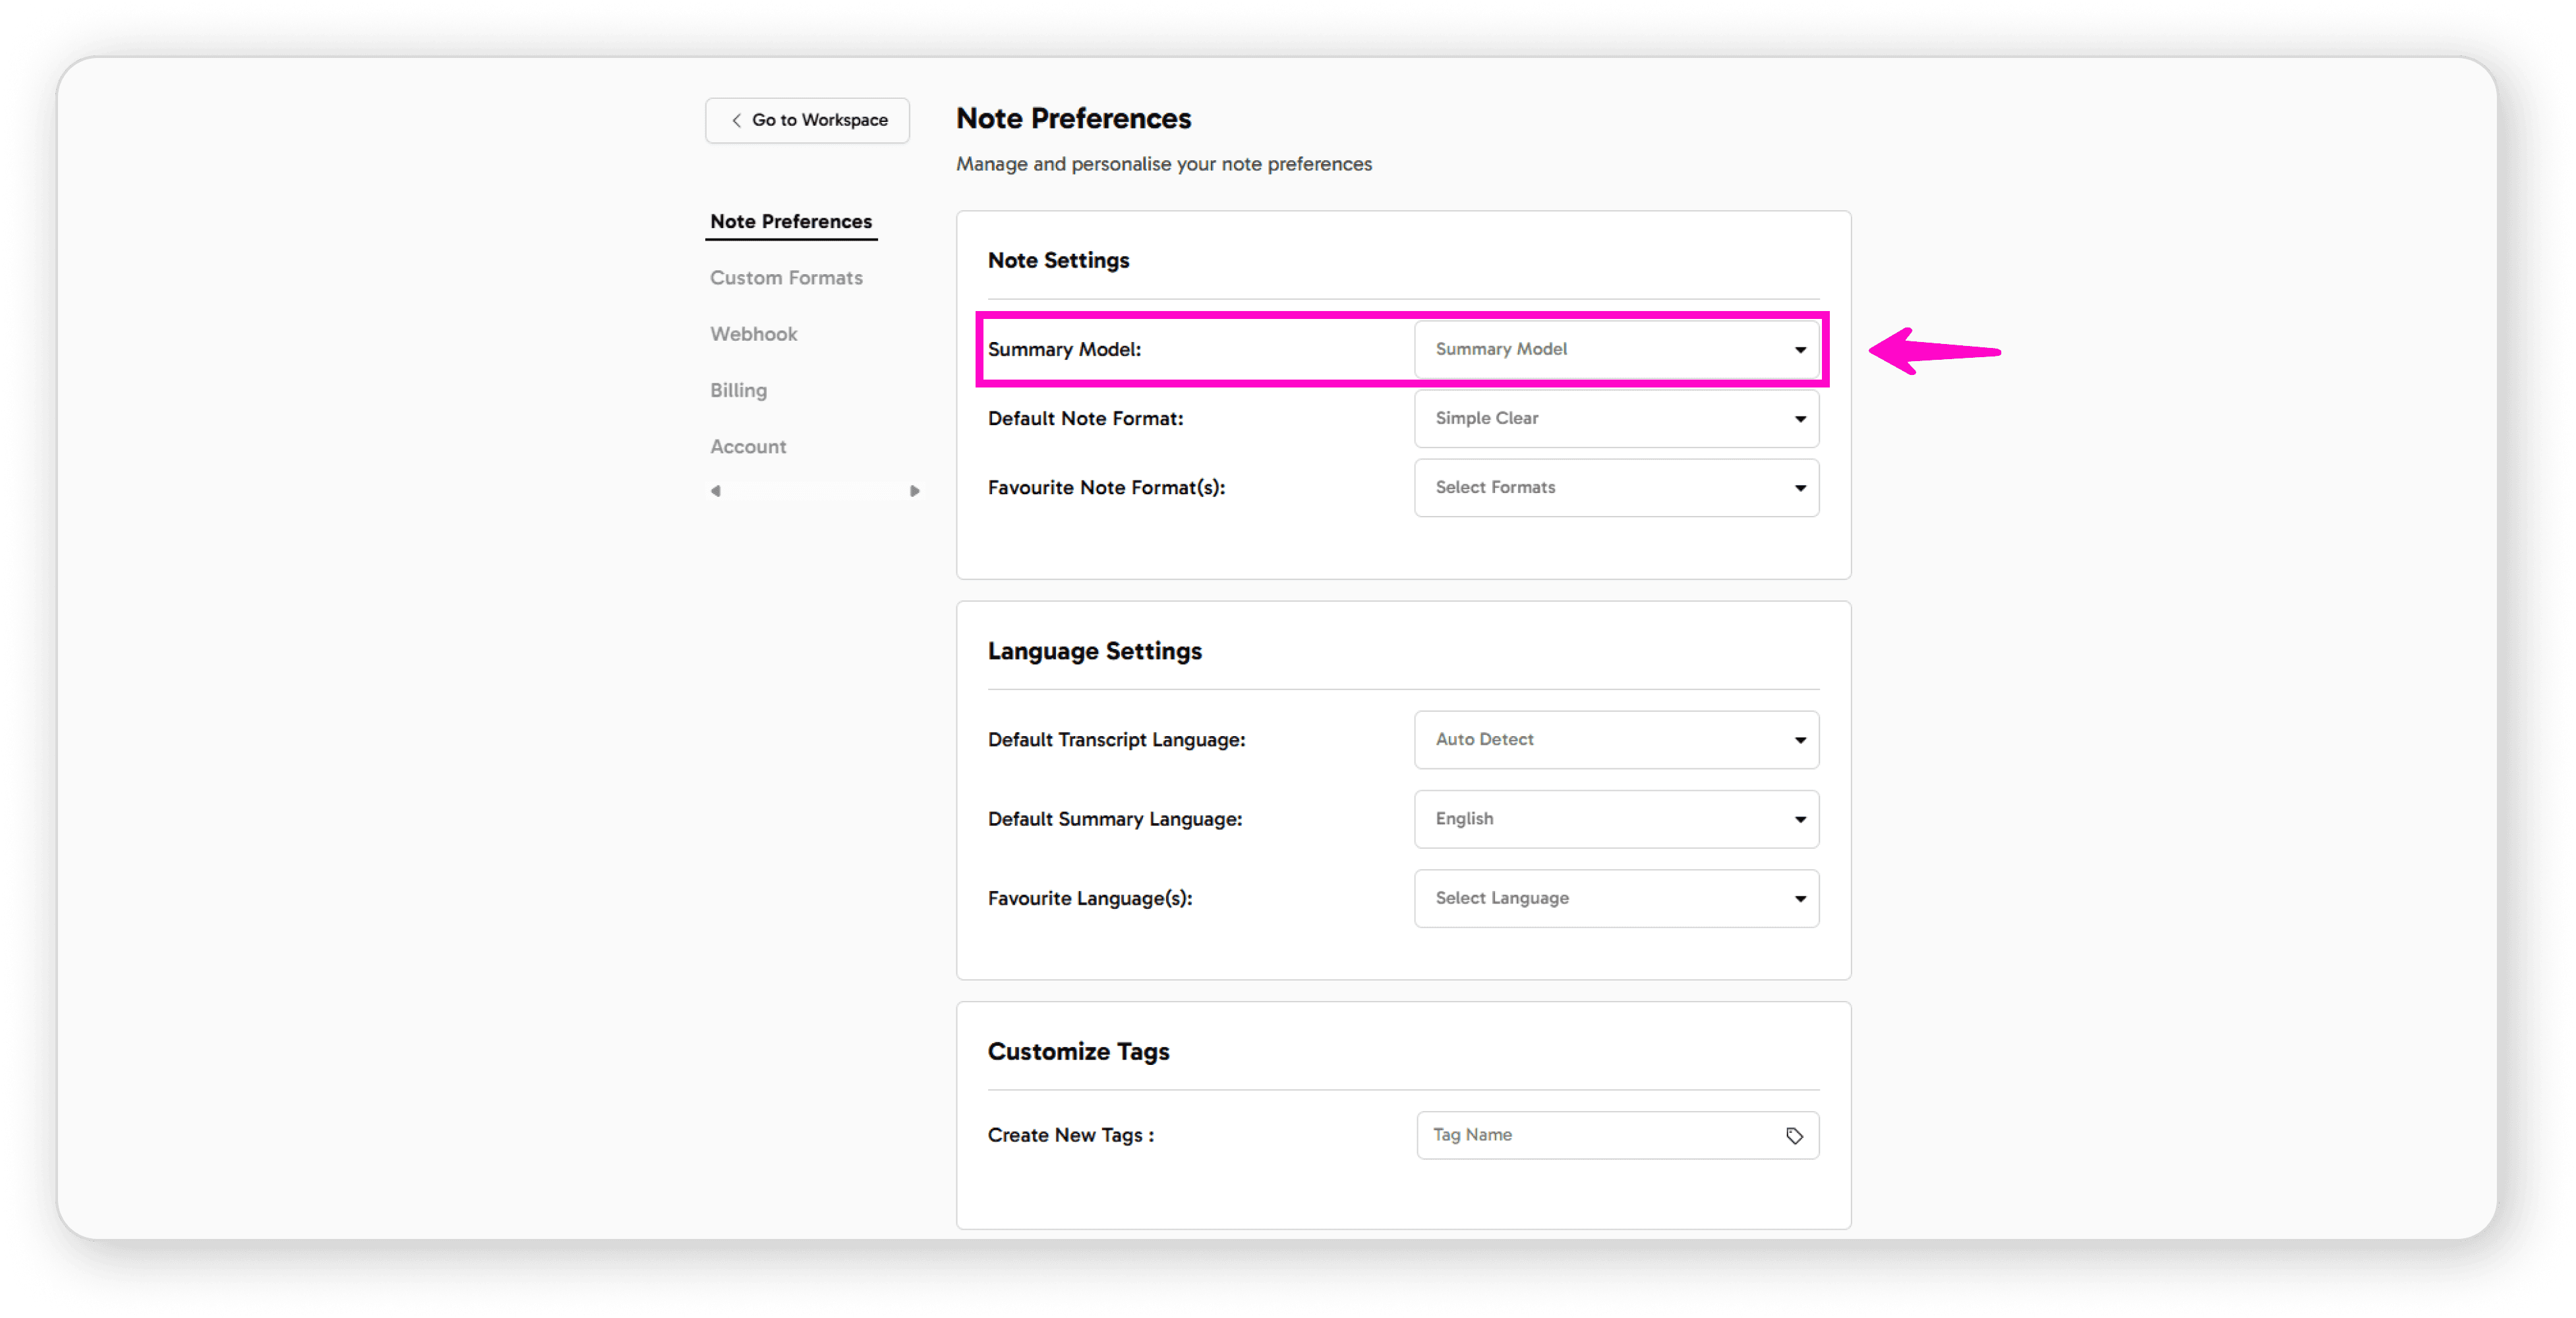2576x1318 pixels.
Task: Open the Default Note Format dropdown
Action: click(x=1616, y=419)
